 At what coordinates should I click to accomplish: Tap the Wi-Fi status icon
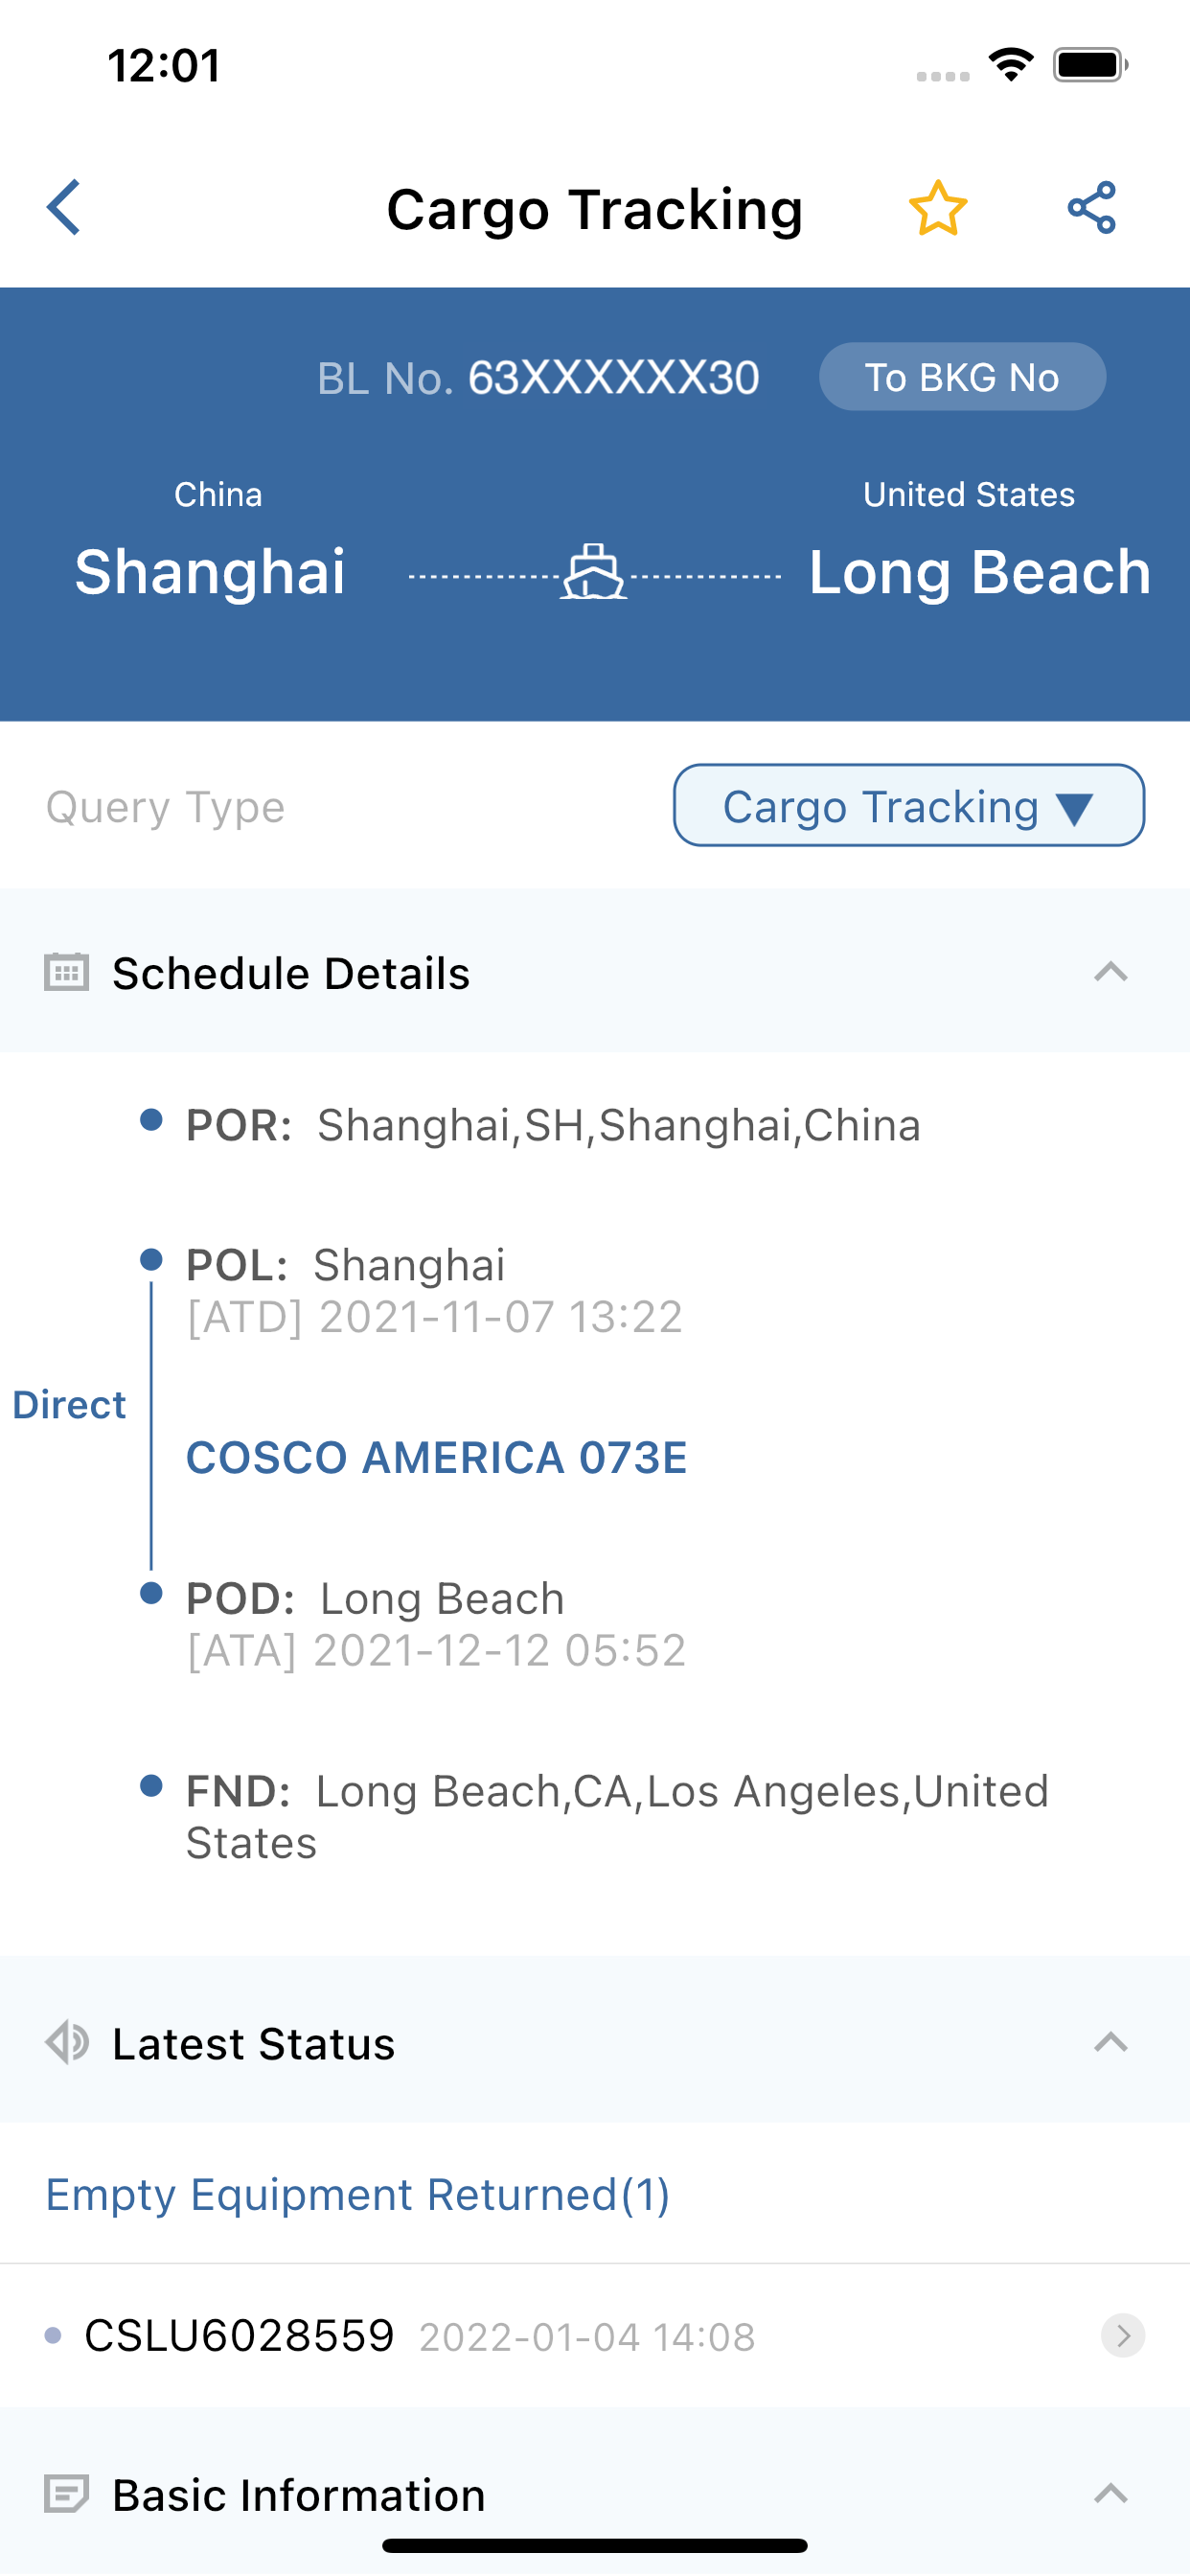pos(1010,65)
